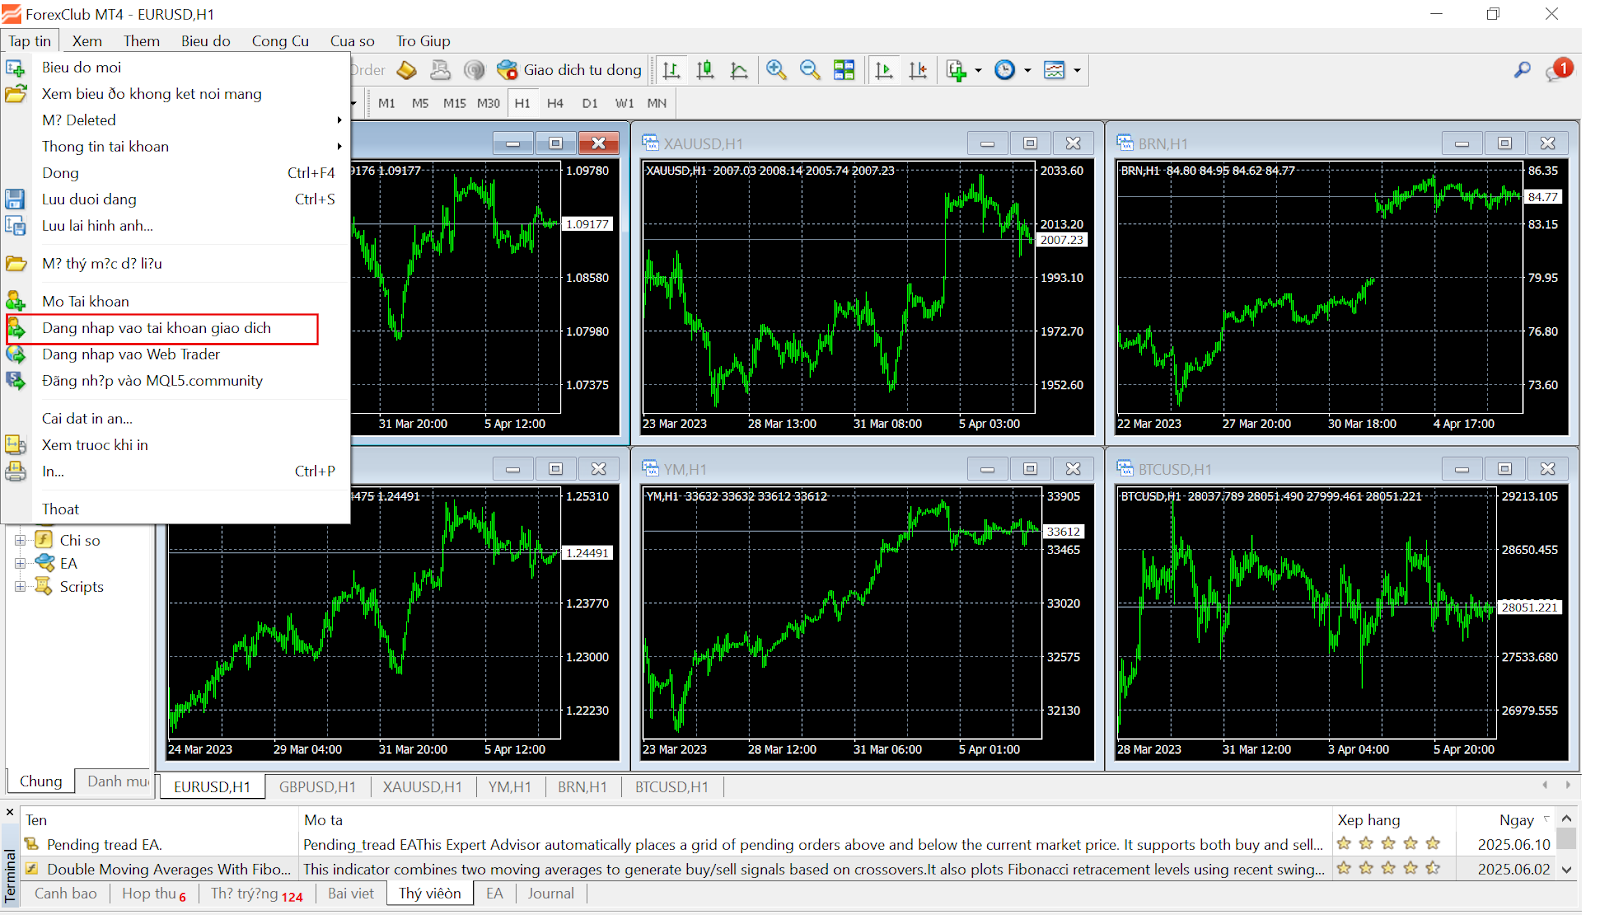Choose Dang nhap vao Web Trader
This screenshot has height=915, width=1600.
click(176, 354)
